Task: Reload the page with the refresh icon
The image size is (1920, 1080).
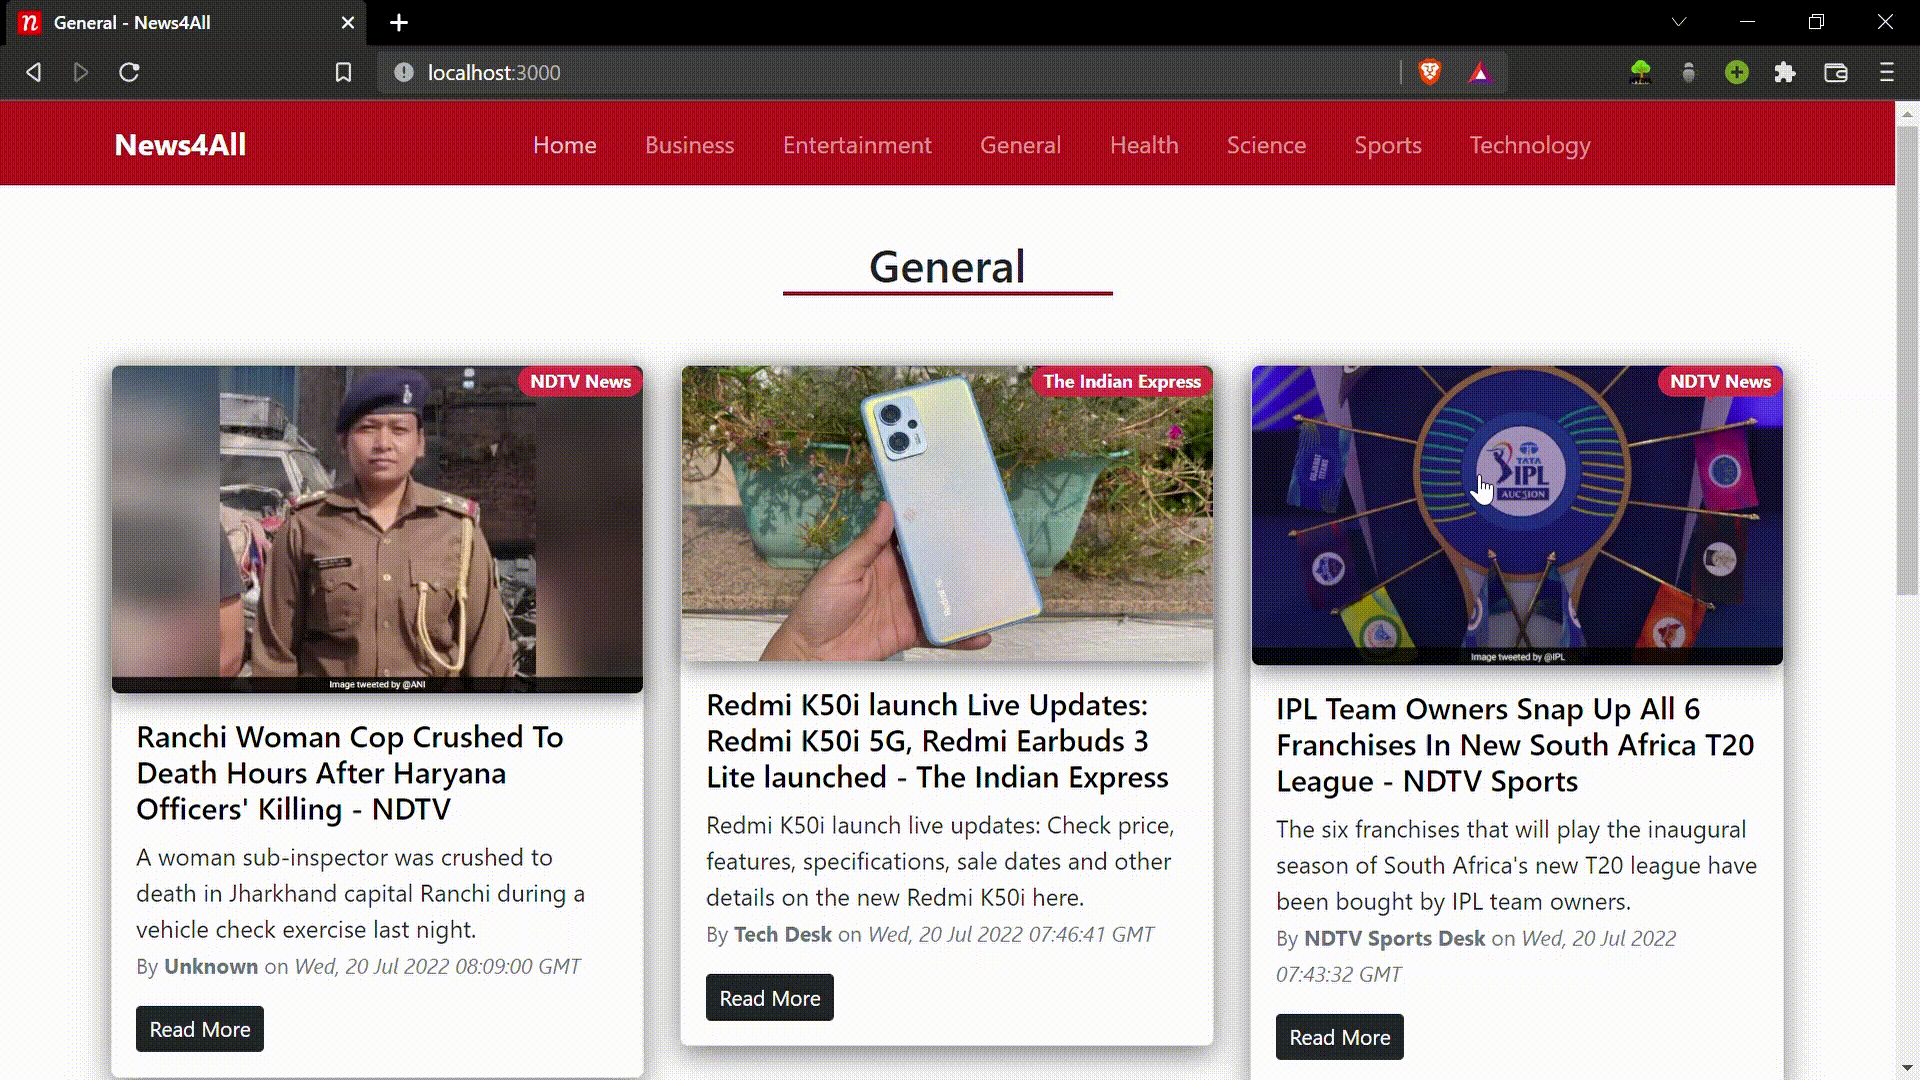Action: 129,72
